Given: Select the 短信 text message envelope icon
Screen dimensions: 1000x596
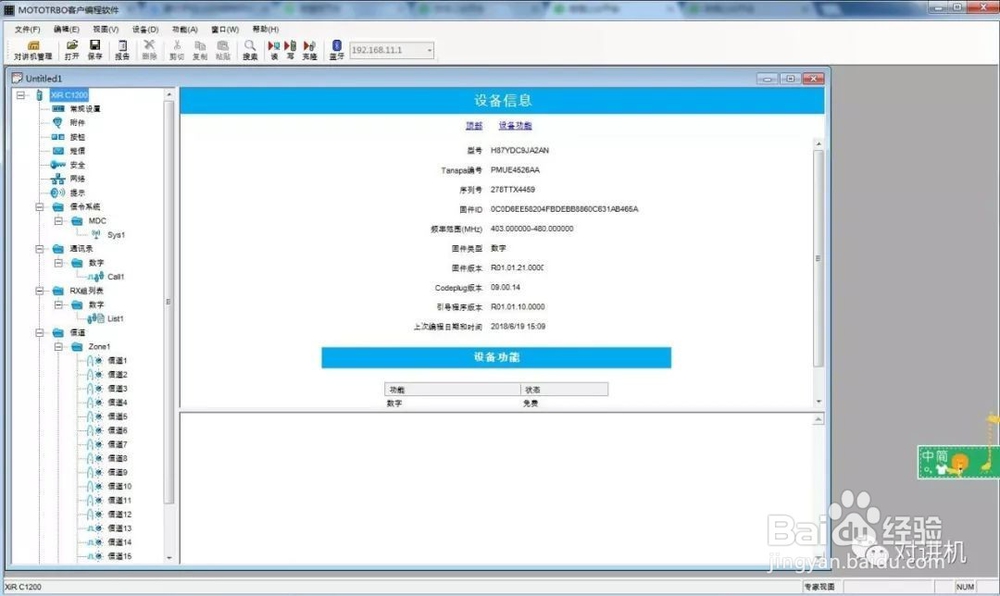Looking at the screenshot, I should pos(58,150).
